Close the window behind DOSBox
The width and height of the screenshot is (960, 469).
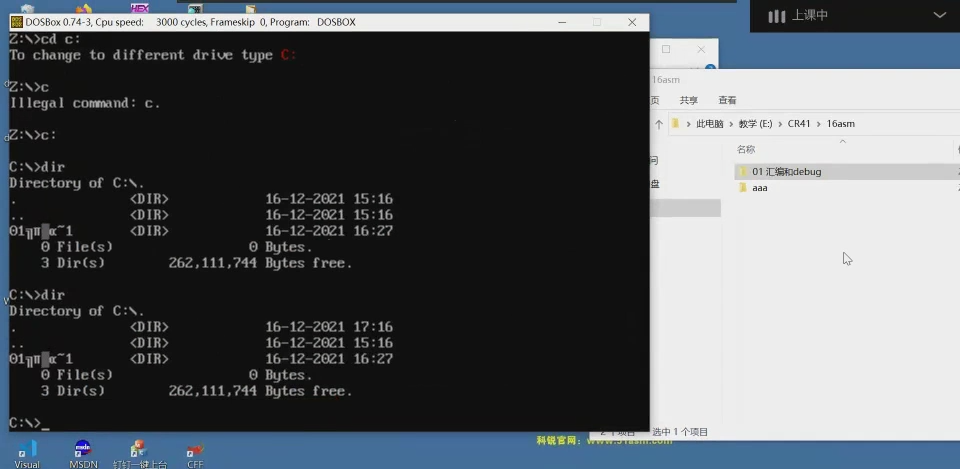tap(701, 49)
